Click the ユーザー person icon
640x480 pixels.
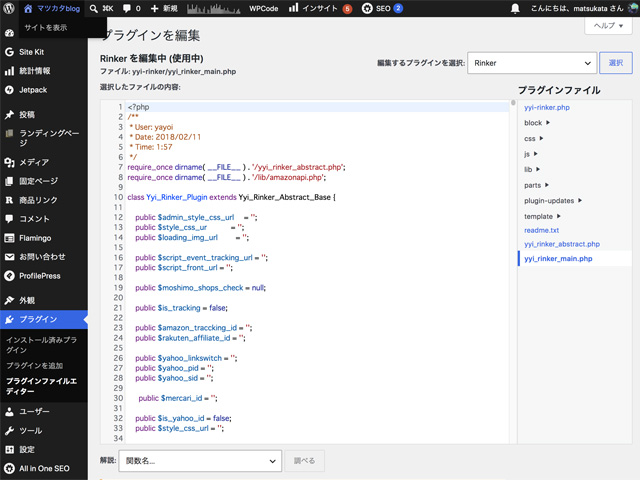[x=9, y=411]
